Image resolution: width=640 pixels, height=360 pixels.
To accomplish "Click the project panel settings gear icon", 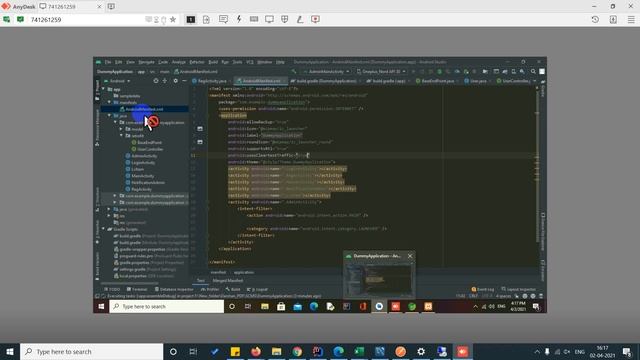I will coord(176,81).
